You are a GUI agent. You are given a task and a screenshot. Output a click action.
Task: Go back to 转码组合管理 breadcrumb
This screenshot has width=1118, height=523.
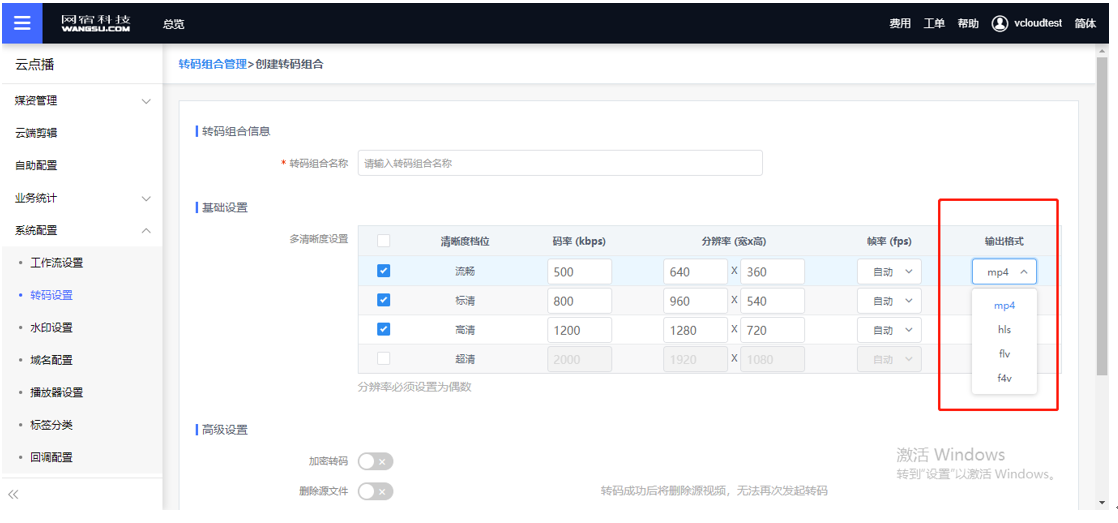(x=212, y=64)
